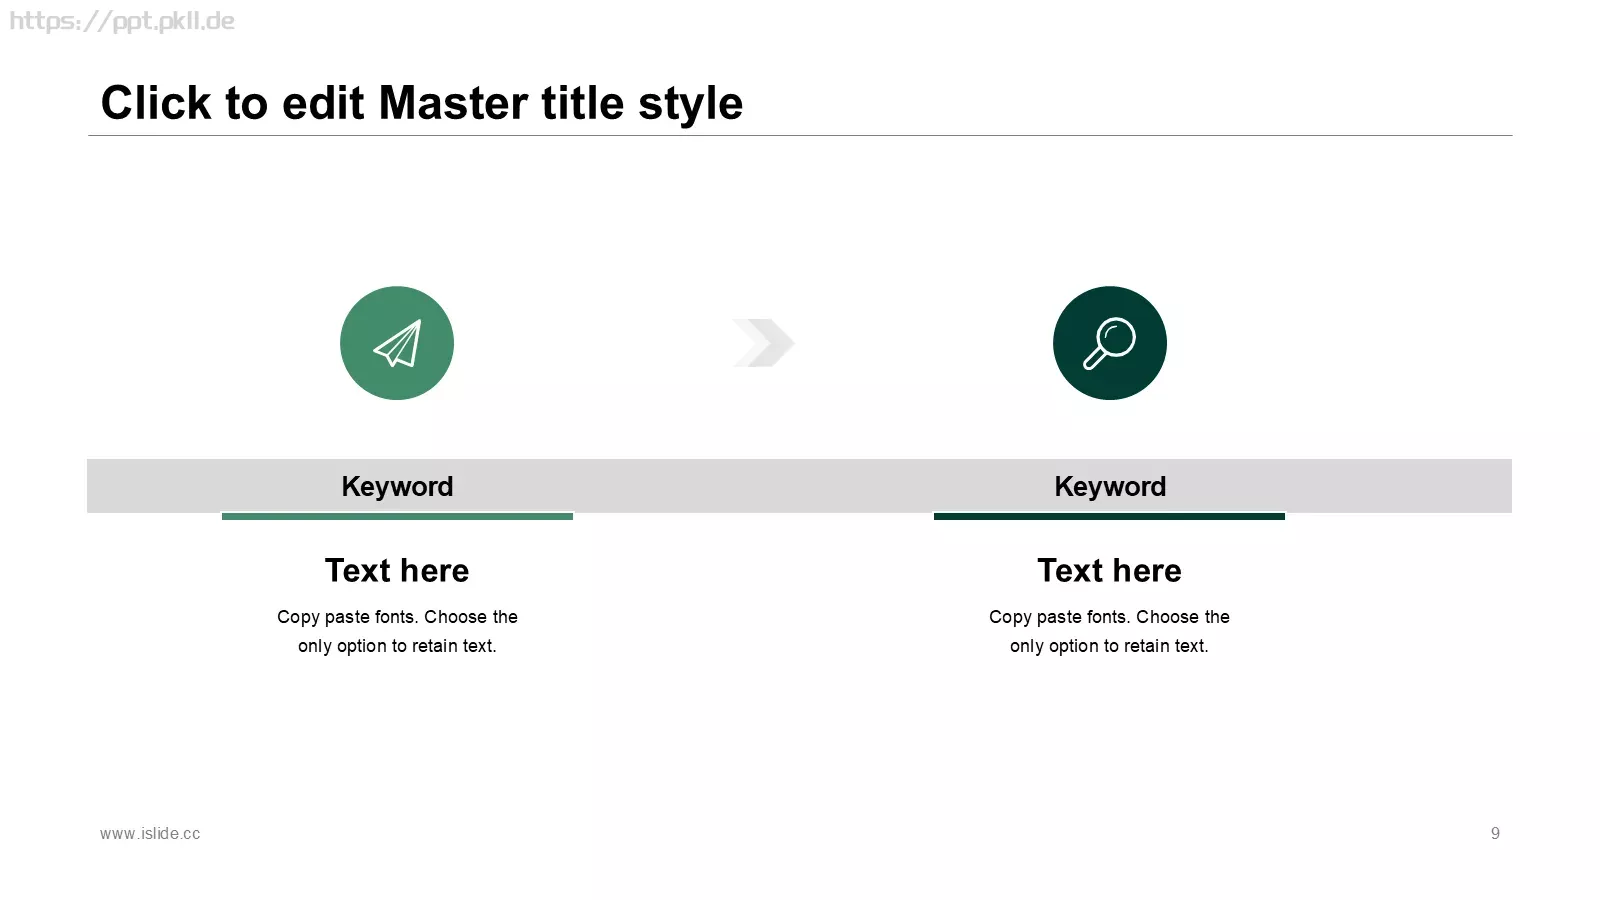Click the 'Copy paste fonts' paragraph under the paper plane
1600x900 pixels.
point(397,631)
